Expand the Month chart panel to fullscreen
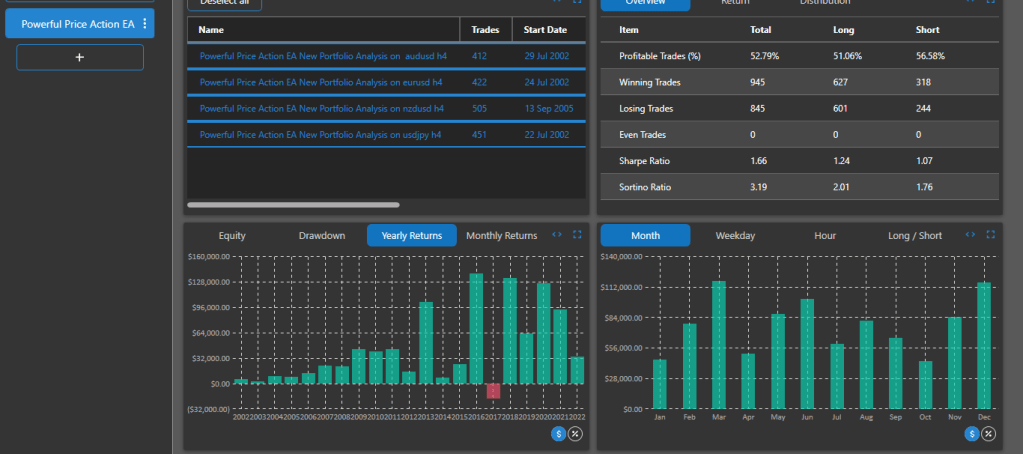The height and width of the screenshot is (454, 1023). point(990,235)
